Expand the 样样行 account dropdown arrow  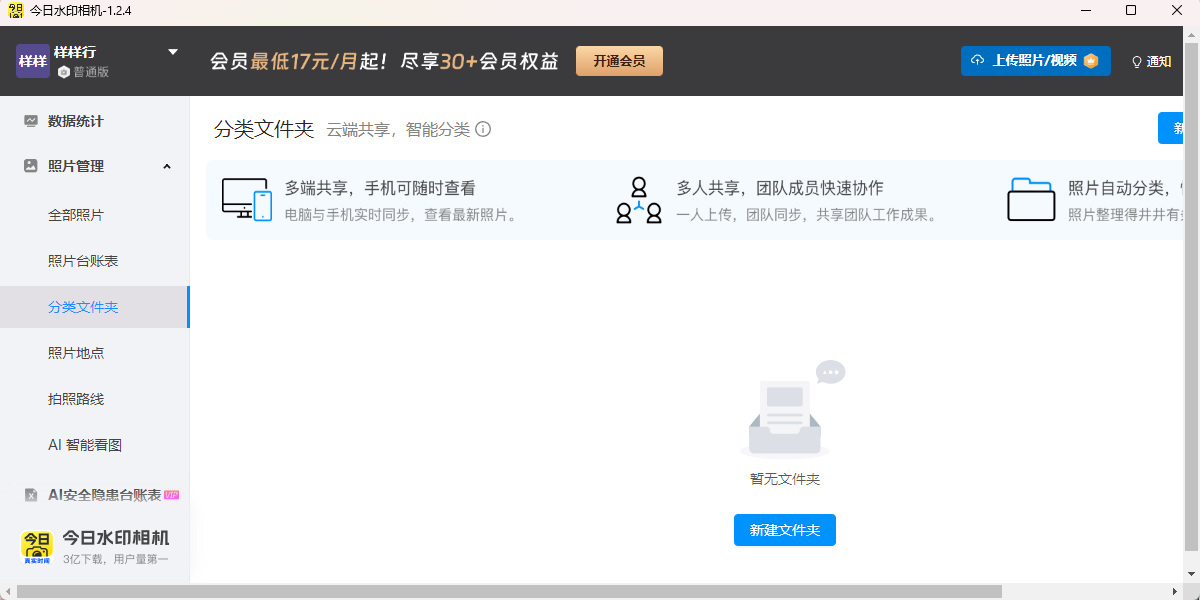173,52
